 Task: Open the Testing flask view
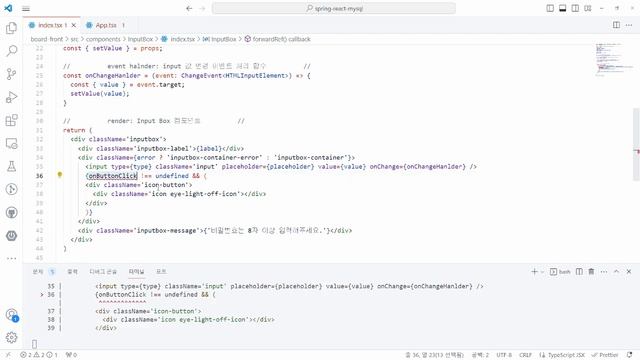pyautogui.click(x=11, y=166)
